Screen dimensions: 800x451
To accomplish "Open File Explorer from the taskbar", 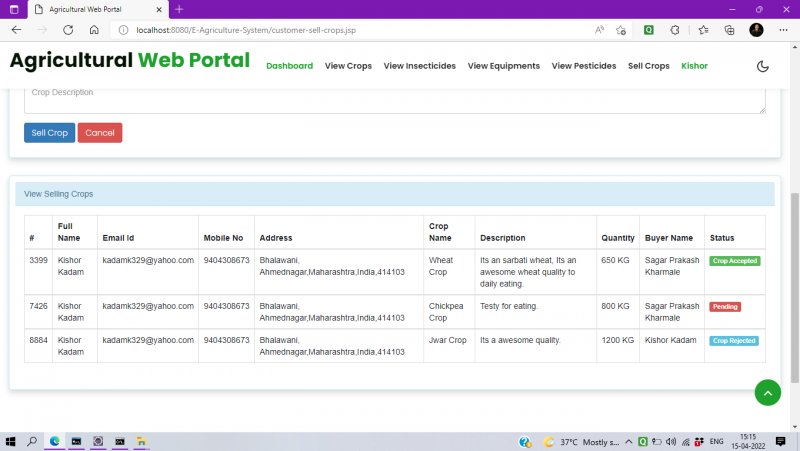I will [141, 441].
